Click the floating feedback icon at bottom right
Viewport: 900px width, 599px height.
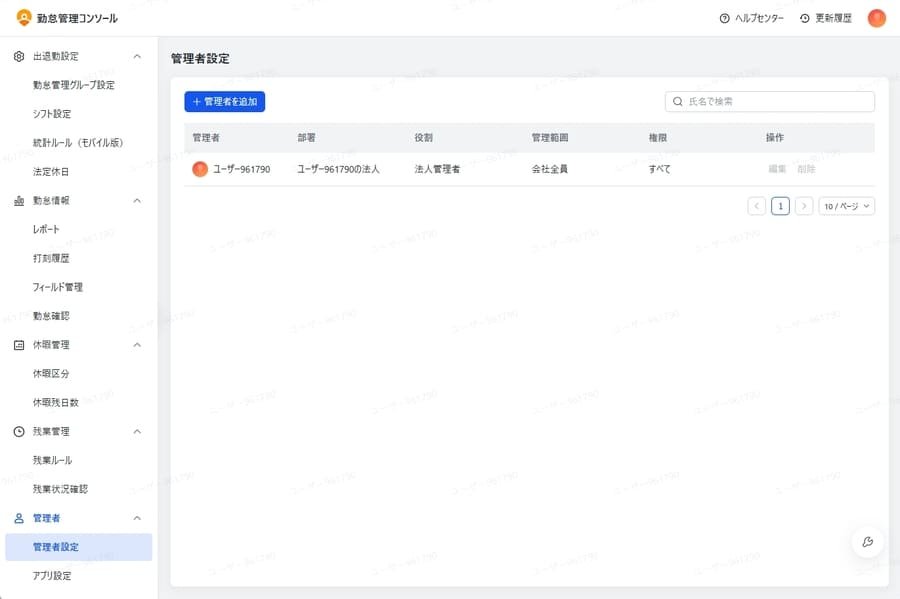pos(867,542)
